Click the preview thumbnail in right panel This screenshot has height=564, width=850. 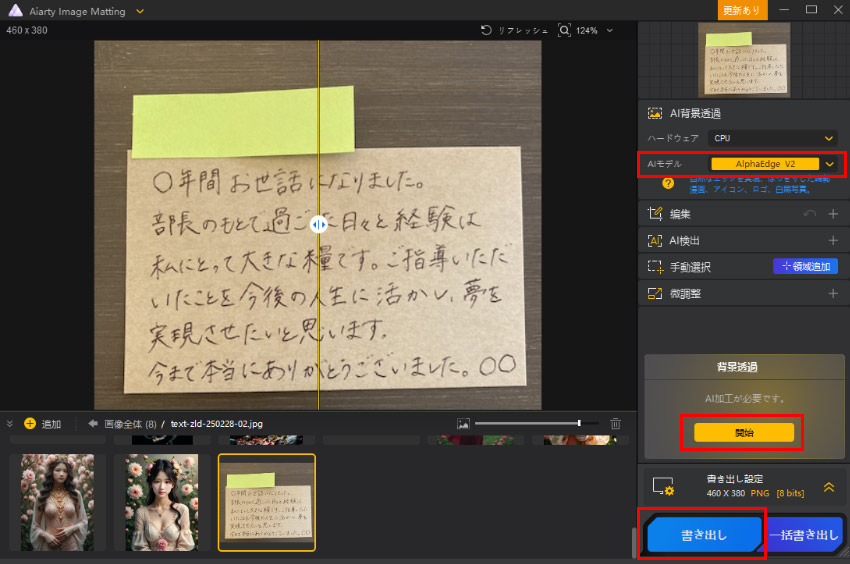coord(744,61)
